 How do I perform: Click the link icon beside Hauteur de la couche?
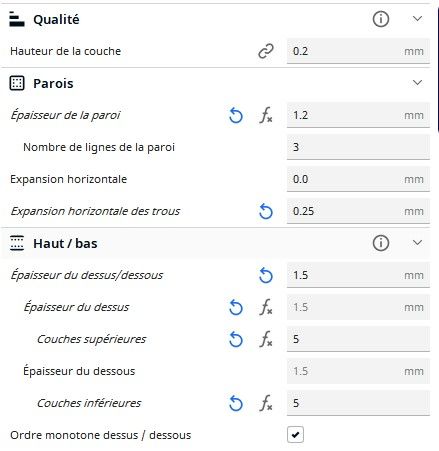266,51
